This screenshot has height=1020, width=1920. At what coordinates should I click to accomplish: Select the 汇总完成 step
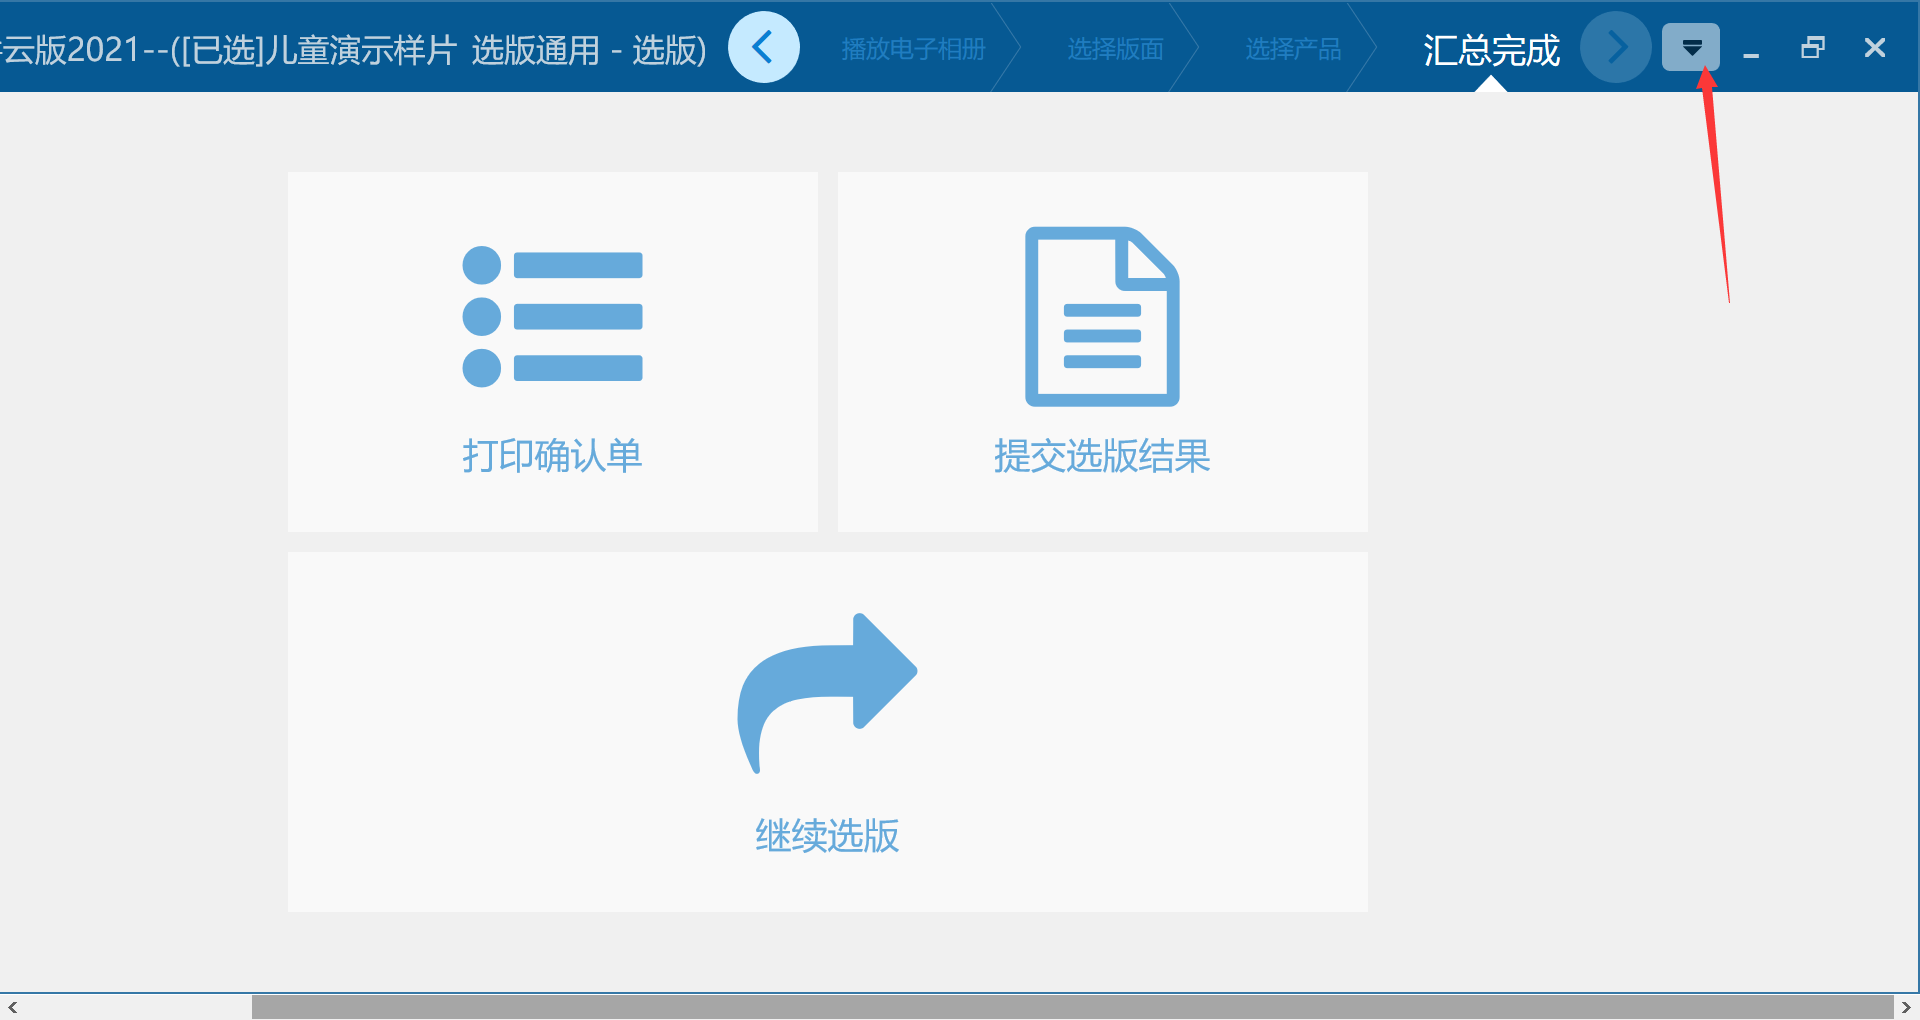pyautogui.click(x=1490, y=50)
